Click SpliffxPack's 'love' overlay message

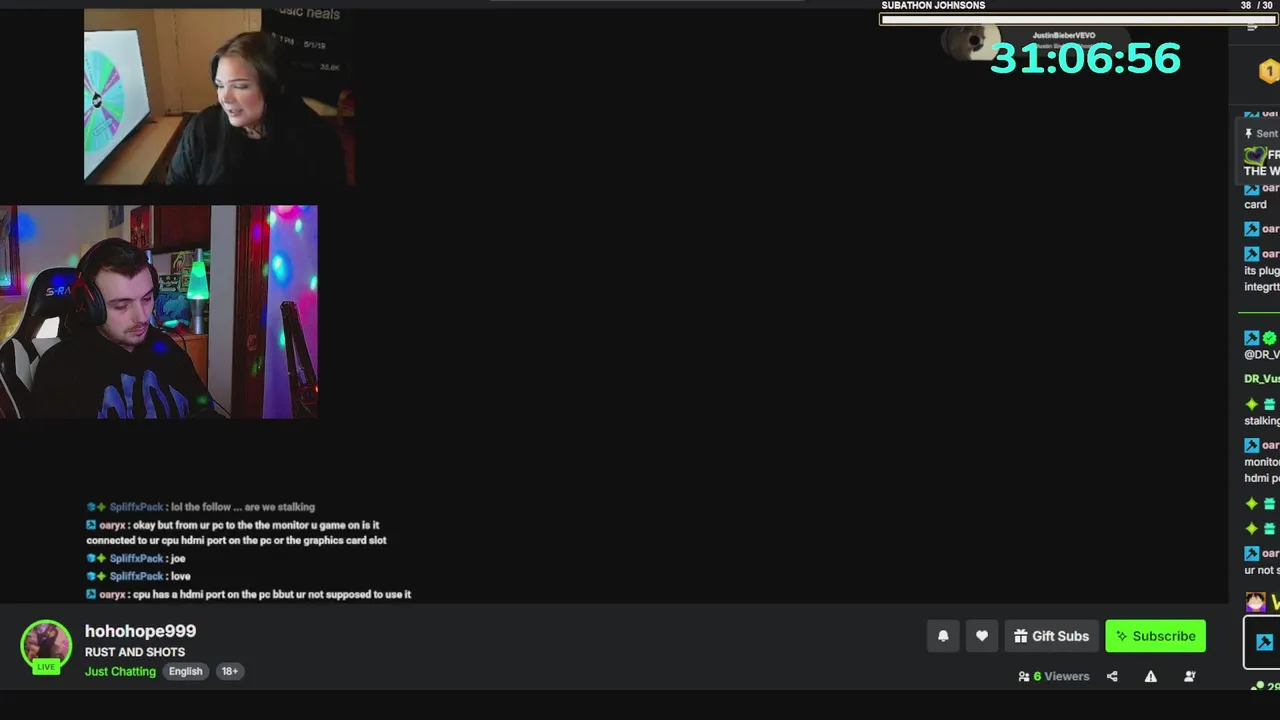[x=139, y=576]
